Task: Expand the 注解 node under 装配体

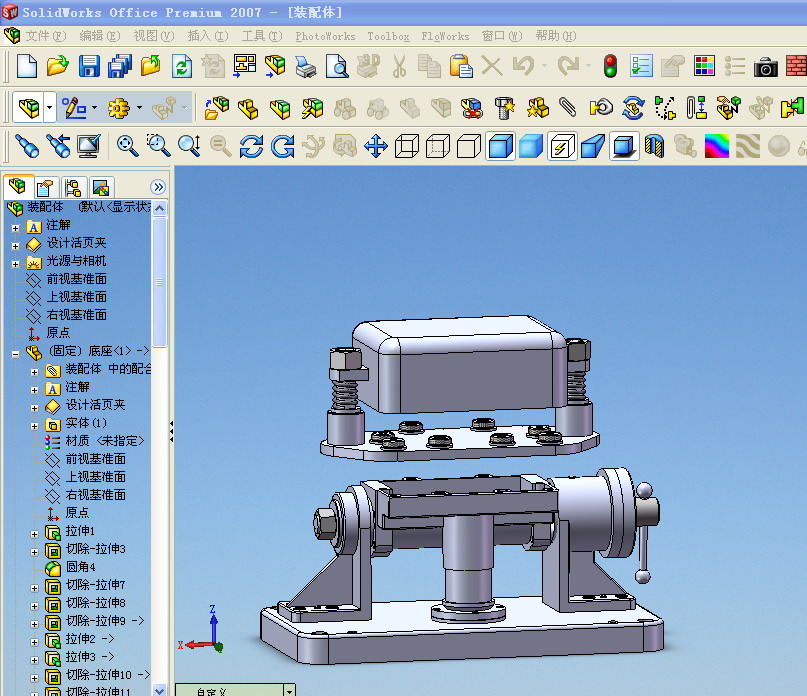Action: coord(15,228)
